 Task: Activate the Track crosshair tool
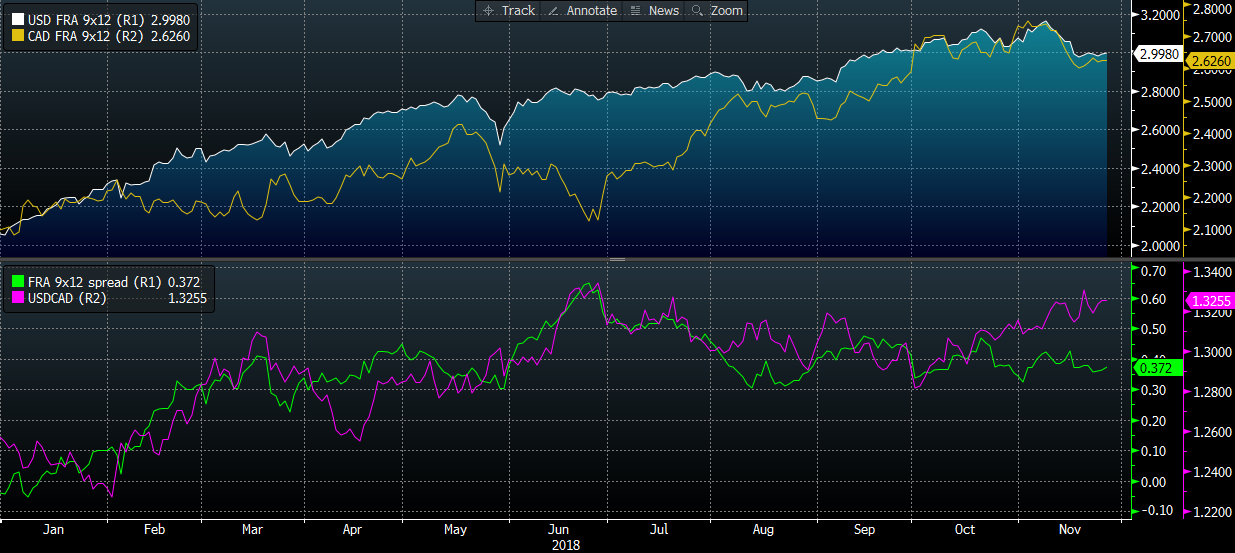[509, 10]
